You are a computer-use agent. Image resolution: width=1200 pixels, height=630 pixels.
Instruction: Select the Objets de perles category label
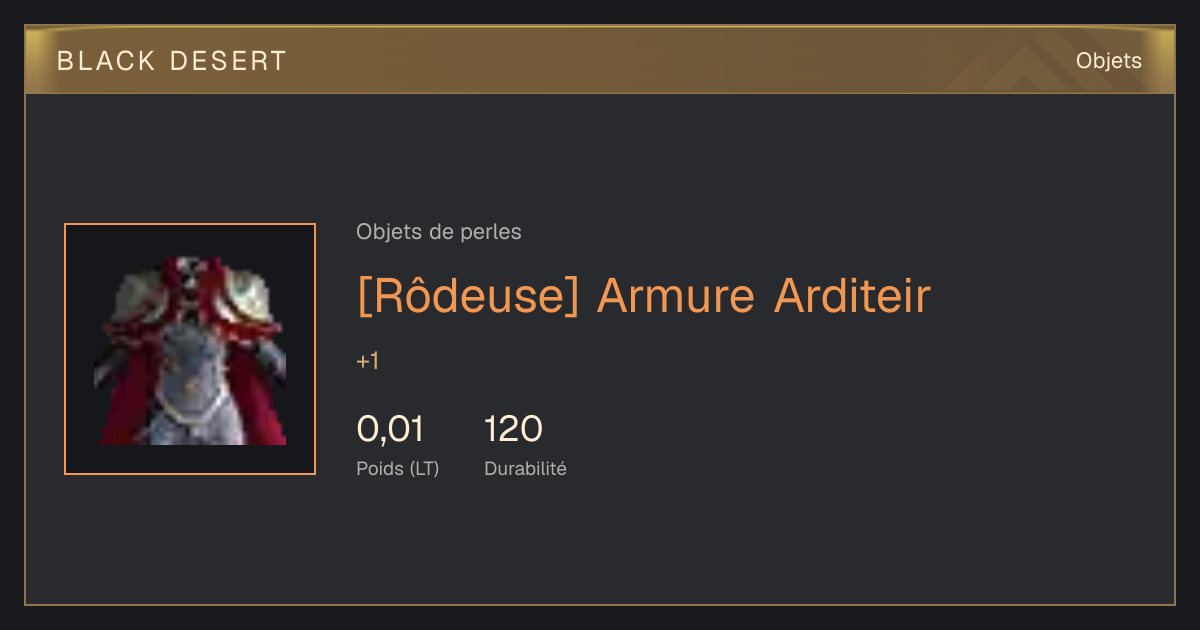439,232
